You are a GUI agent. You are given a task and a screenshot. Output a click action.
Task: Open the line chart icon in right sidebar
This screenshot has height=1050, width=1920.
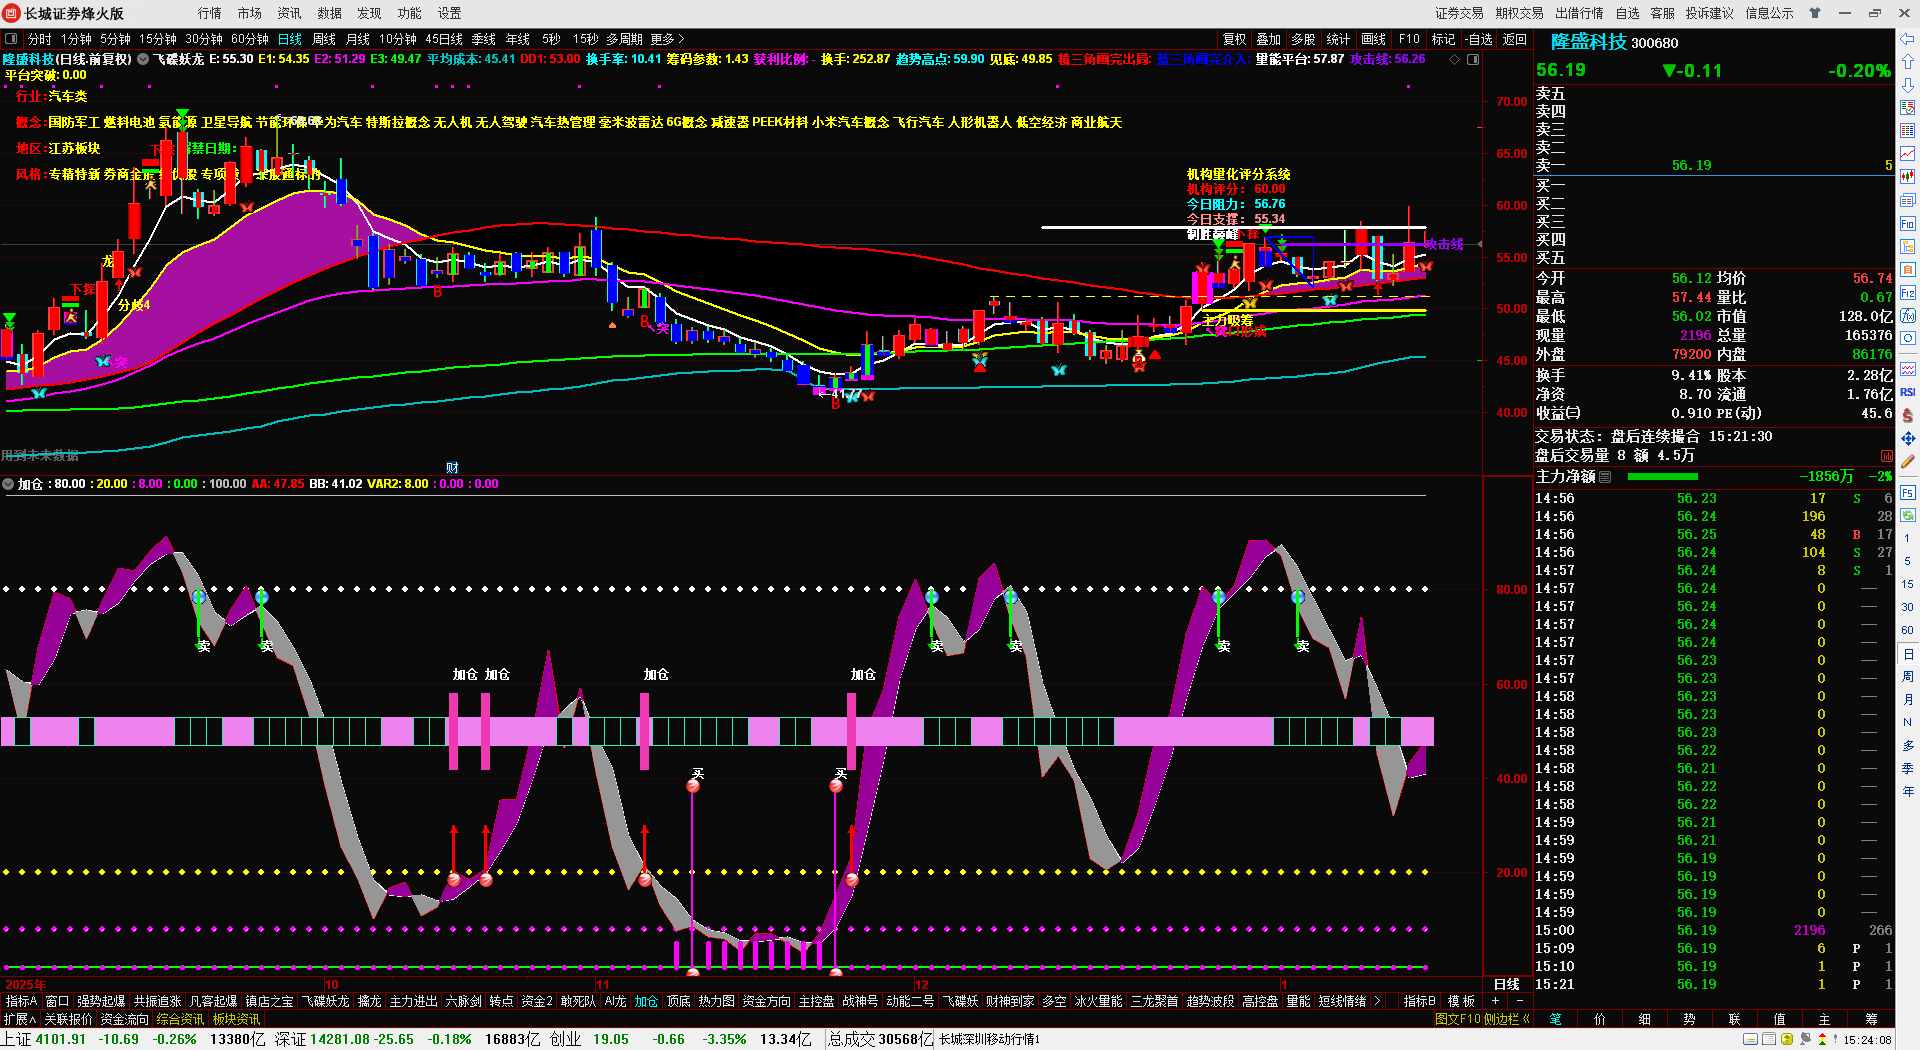1908,154
